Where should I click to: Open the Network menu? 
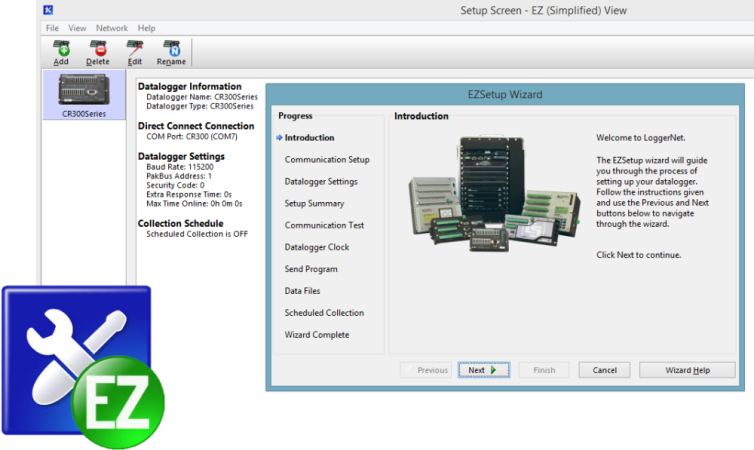112,28
